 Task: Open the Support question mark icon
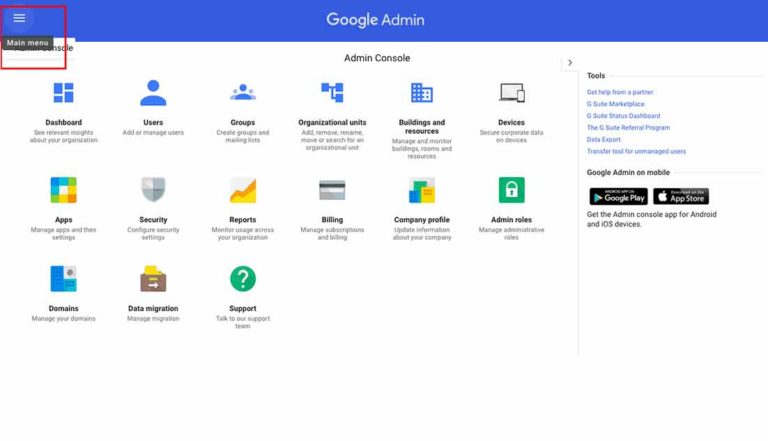point(243,279)
